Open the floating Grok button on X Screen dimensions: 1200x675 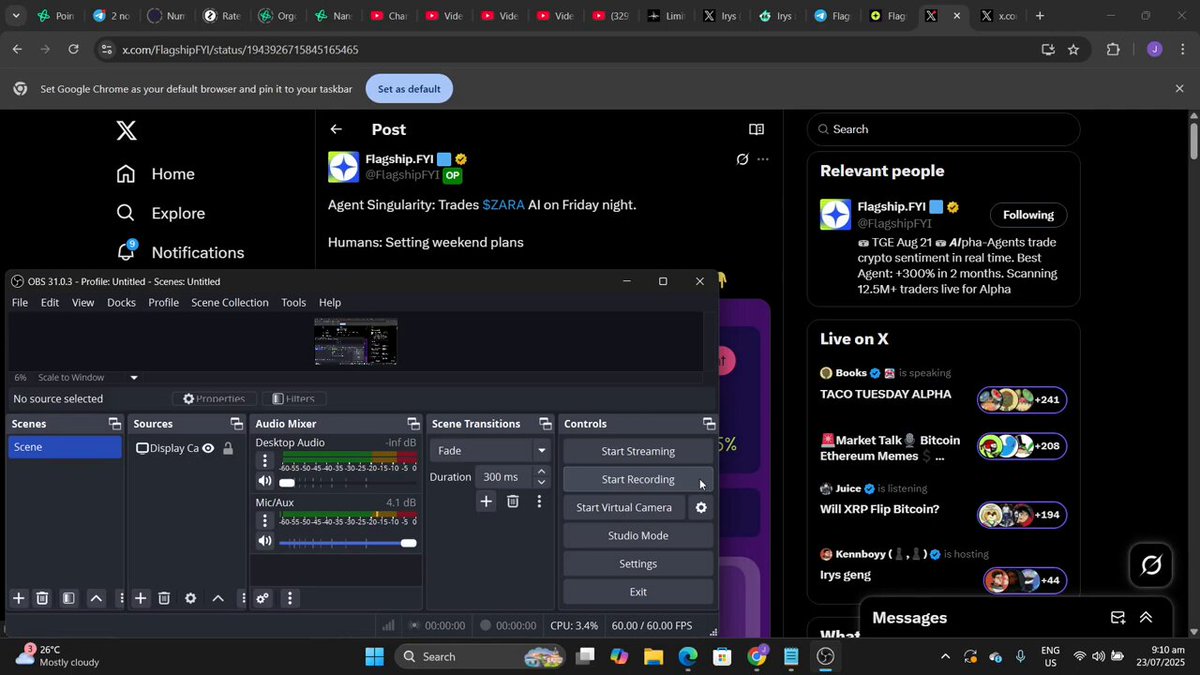click(x=1151, y=566)
